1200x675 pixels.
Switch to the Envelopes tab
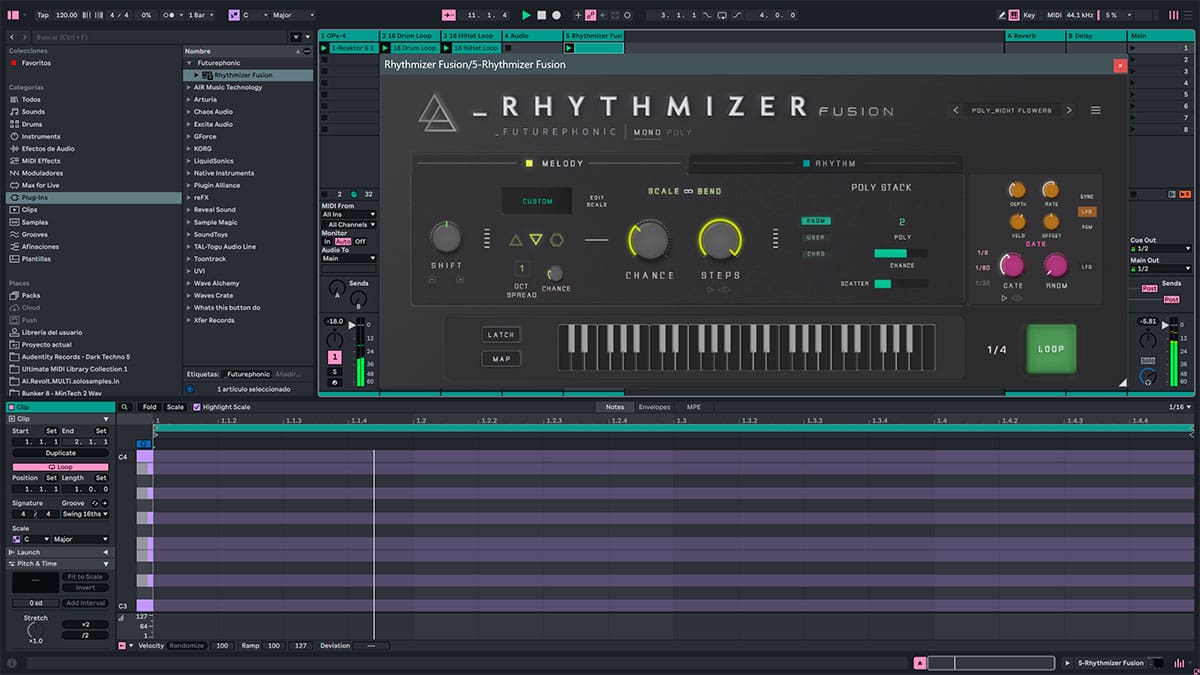coord(655,407)
